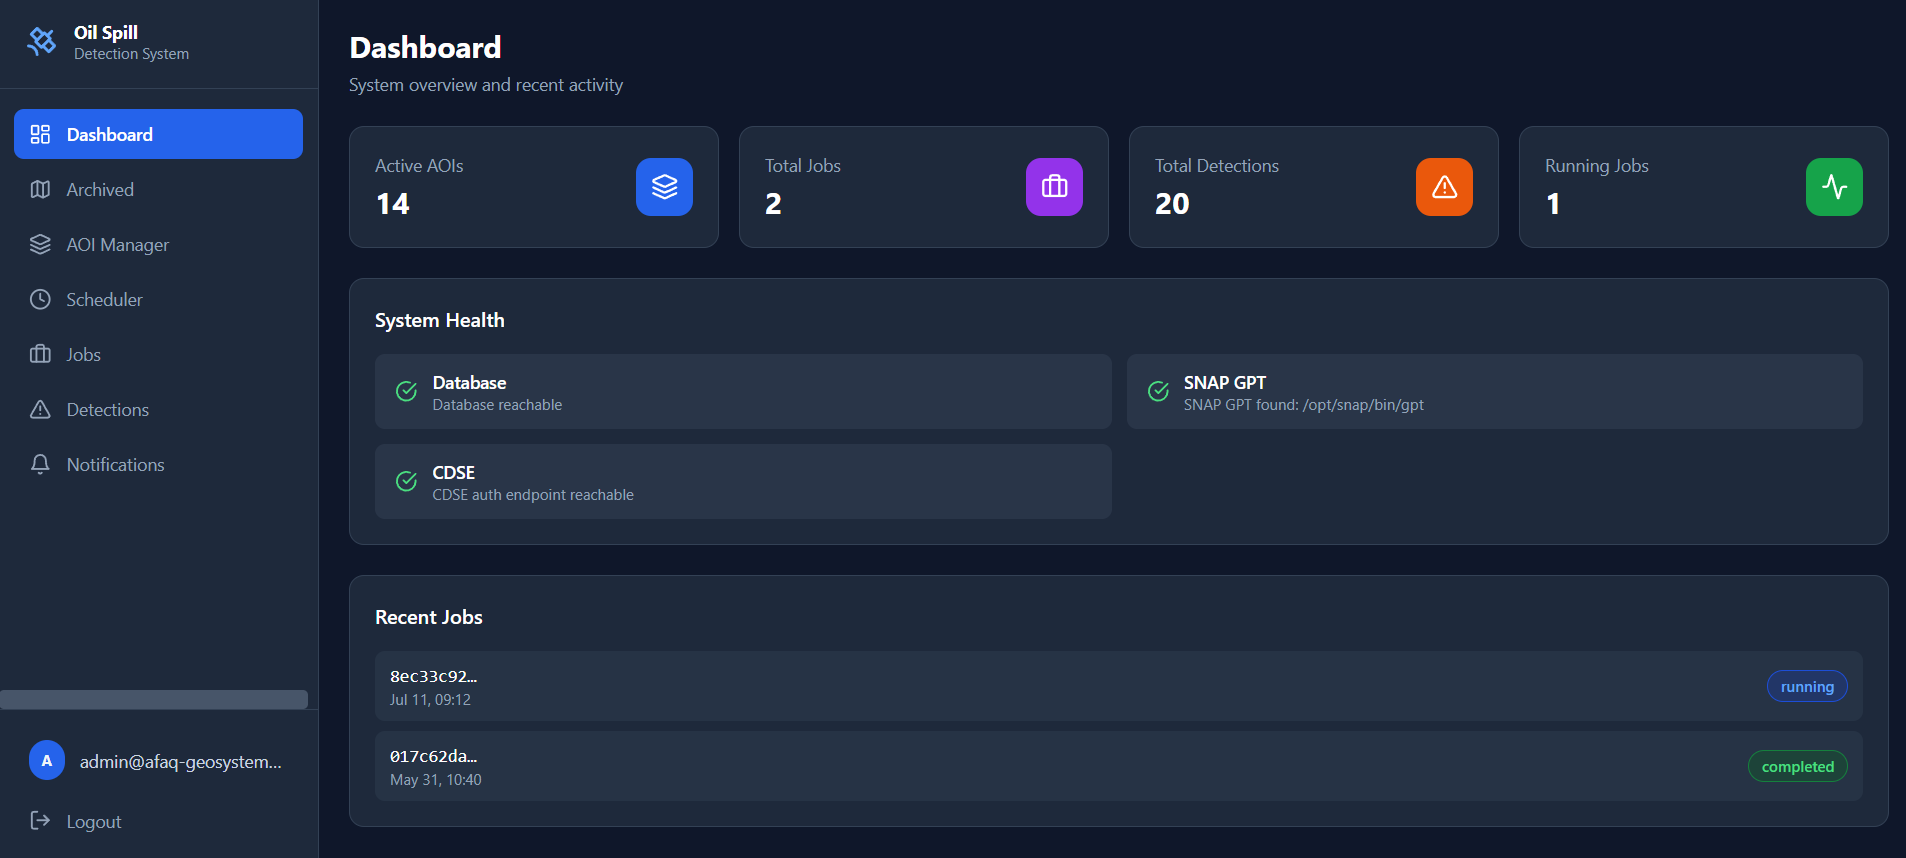
Task: Click the admin avatar circle 'A'
Action: 47,760
